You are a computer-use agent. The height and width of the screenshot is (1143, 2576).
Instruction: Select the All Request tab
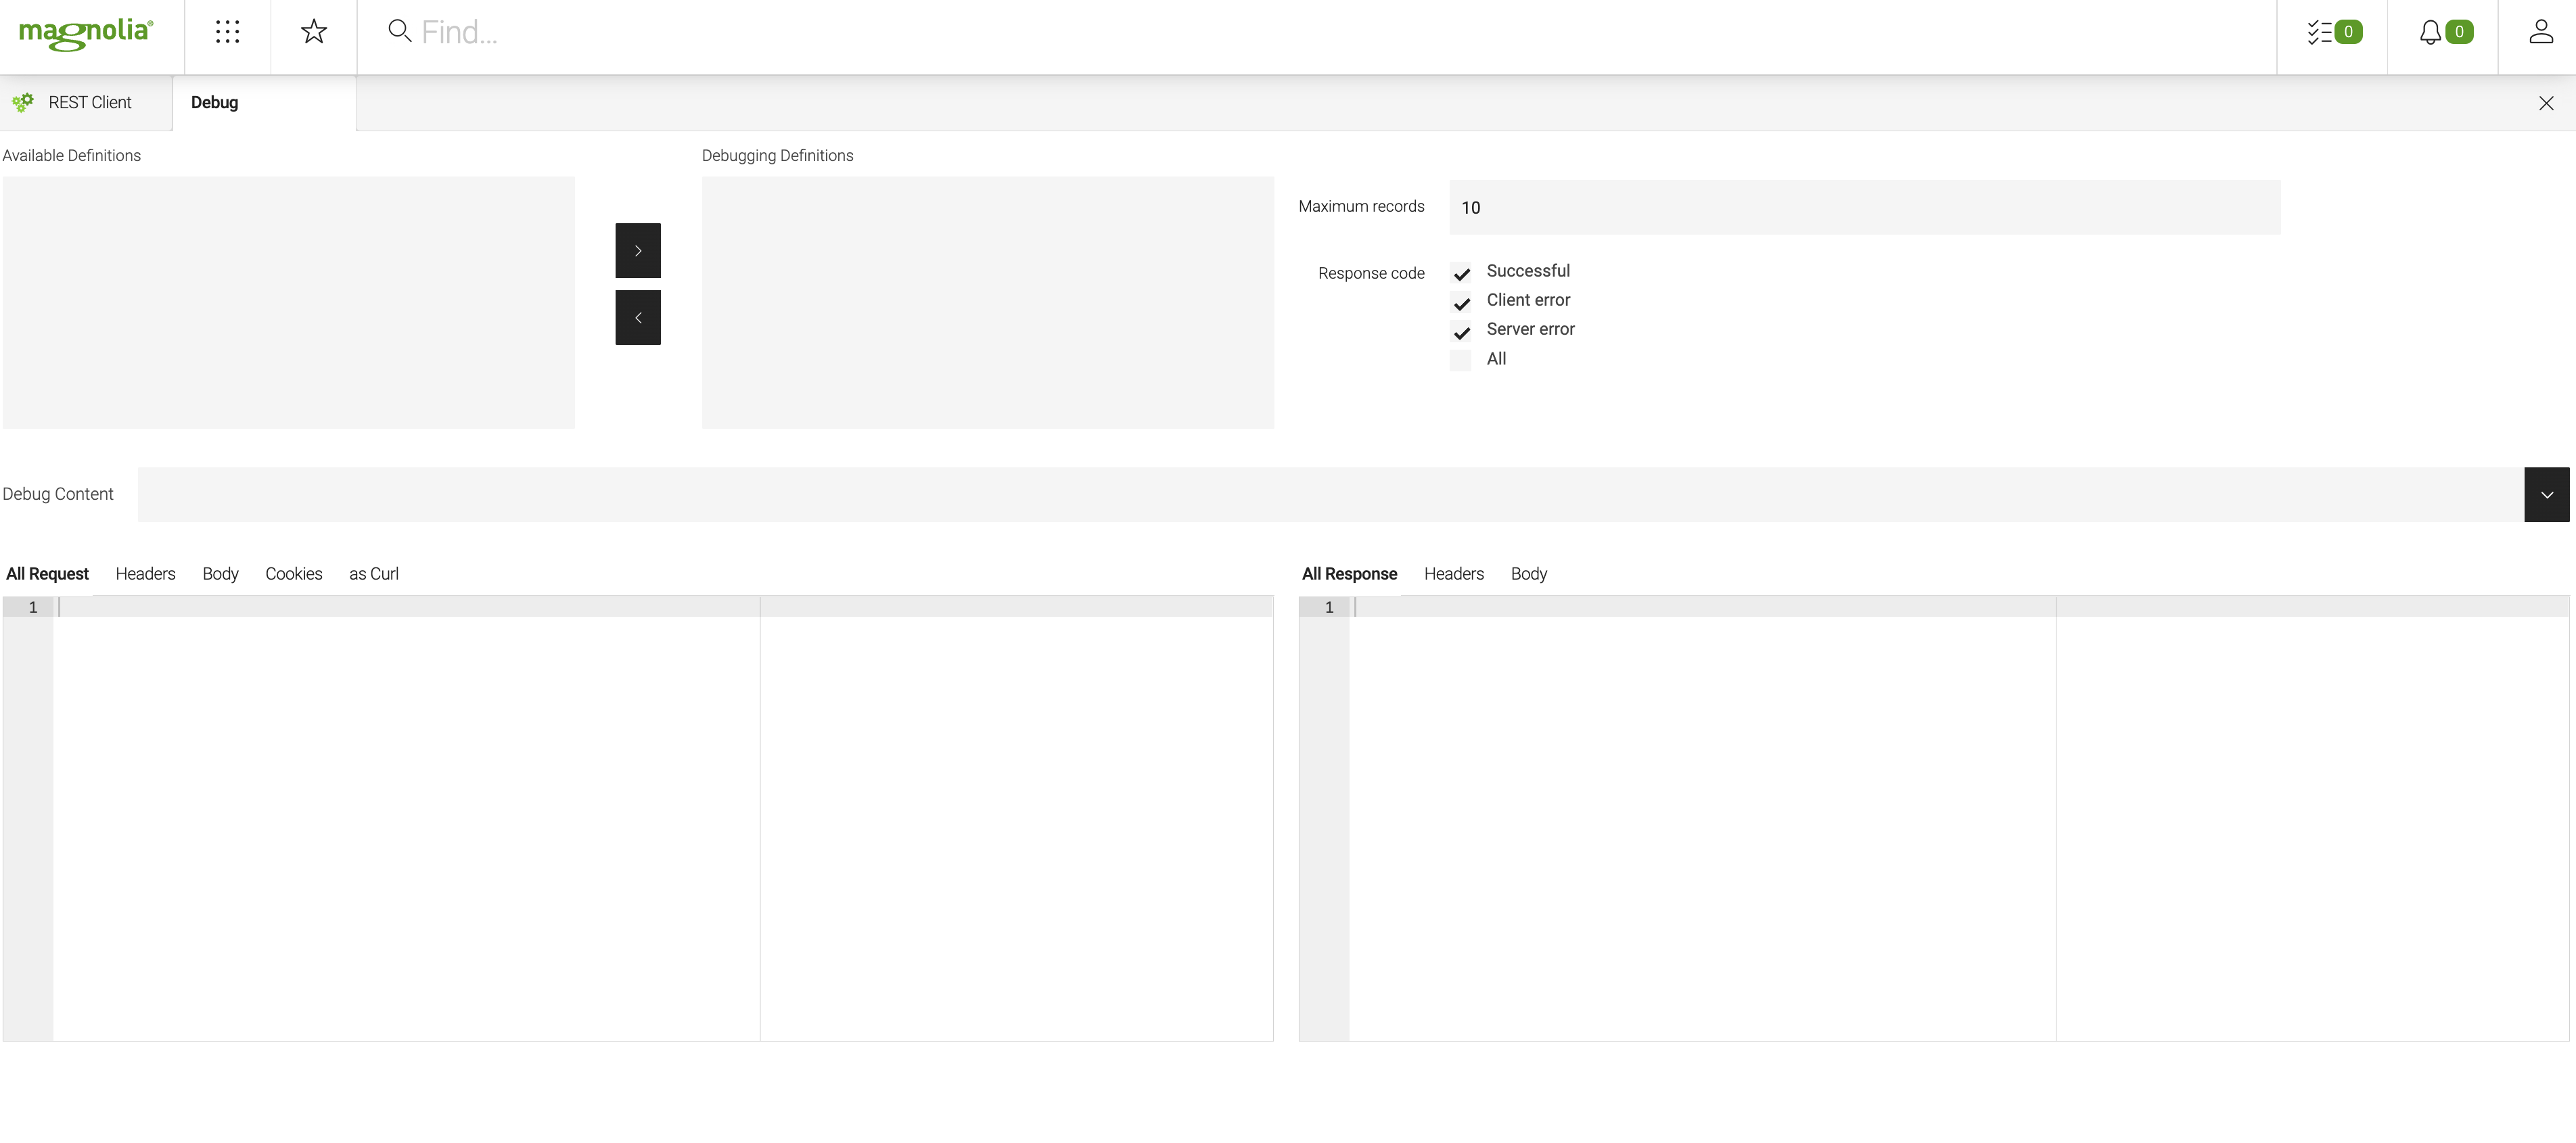click(47, 574)
